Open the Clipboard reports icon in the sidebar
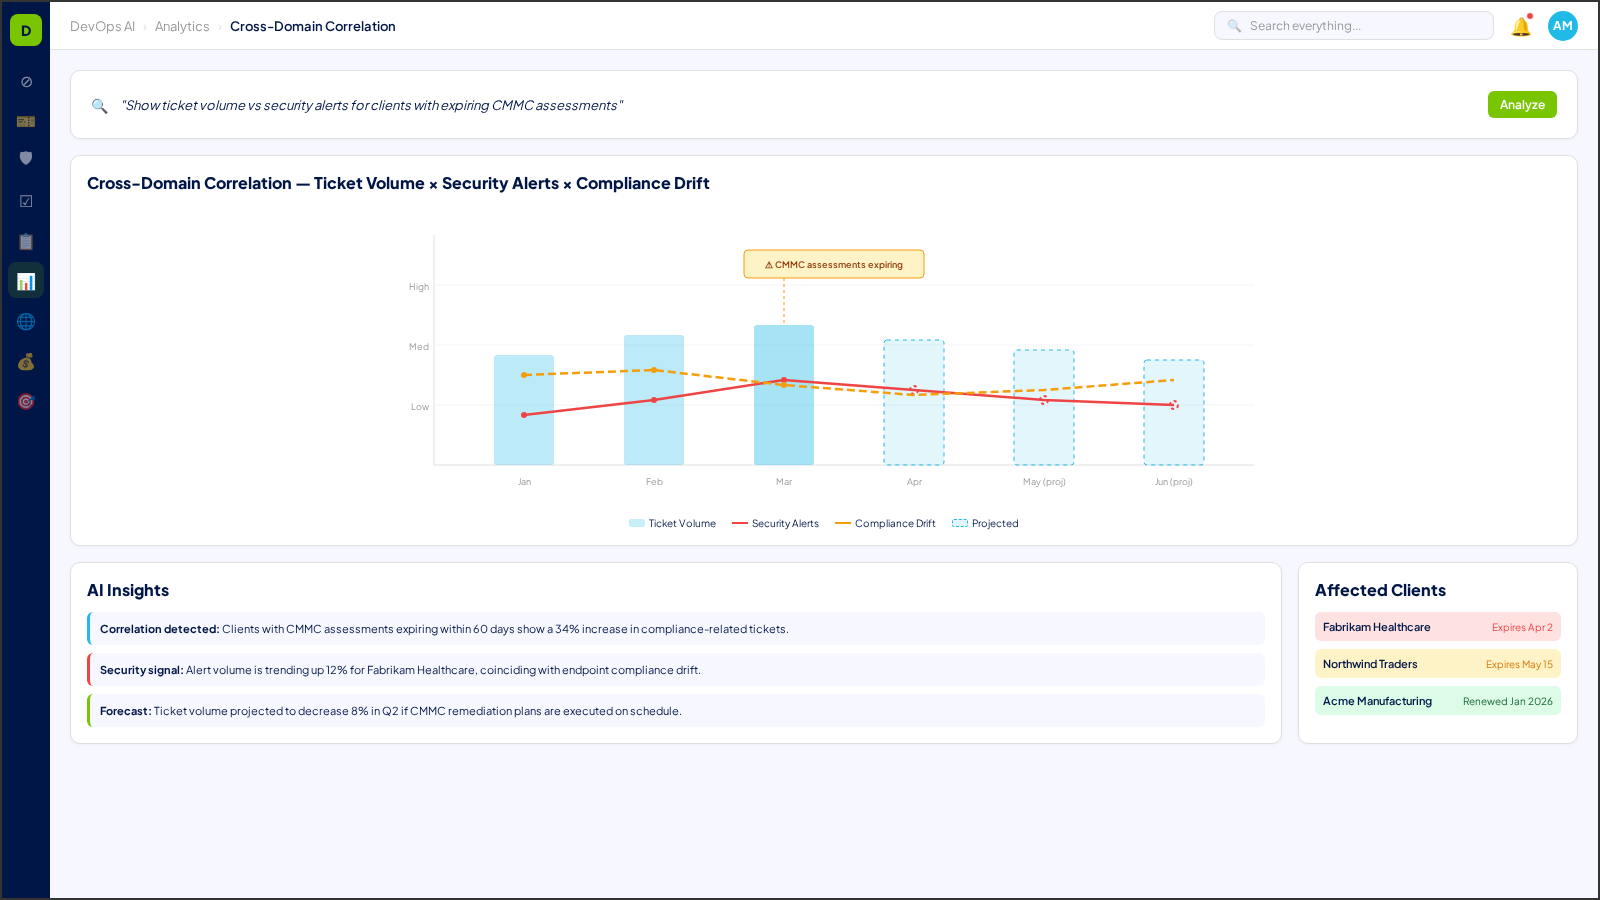Image resolution: width=1600 pixels, height=900 pixels. pyautogui.click(x=25, y=241)
